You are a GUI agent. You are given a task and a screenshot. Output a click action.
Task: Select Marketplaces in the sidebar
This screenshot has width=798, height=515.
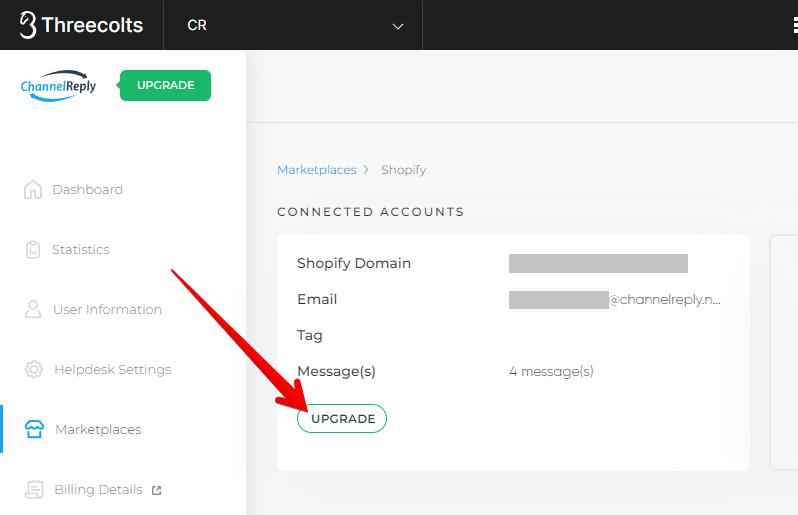coord(98,430)
